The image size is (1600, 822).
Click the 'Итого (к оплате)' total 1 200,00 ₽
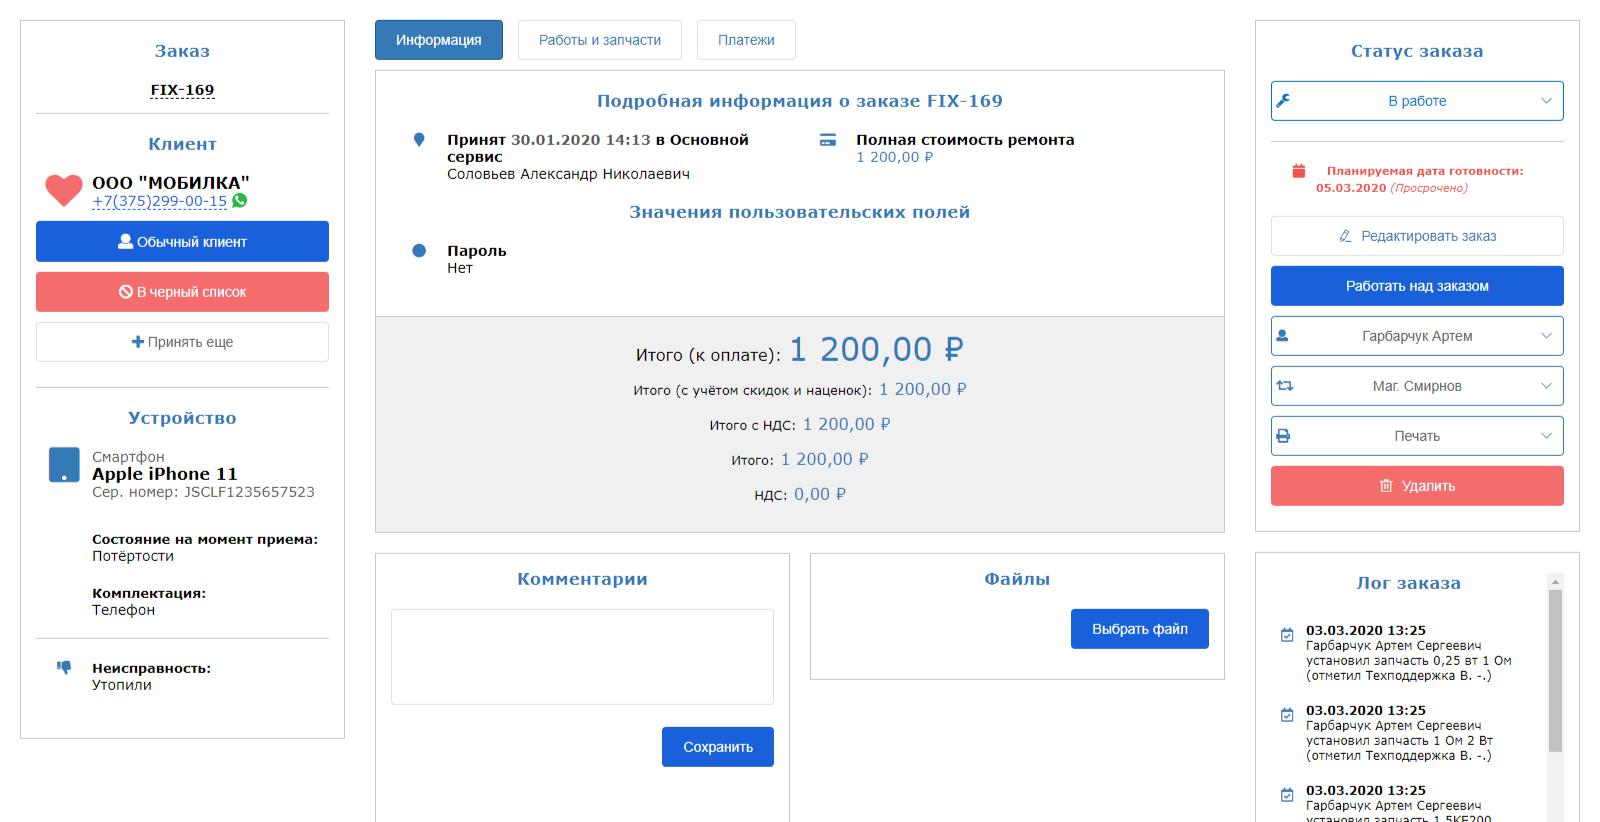click(x=876, y=349)
